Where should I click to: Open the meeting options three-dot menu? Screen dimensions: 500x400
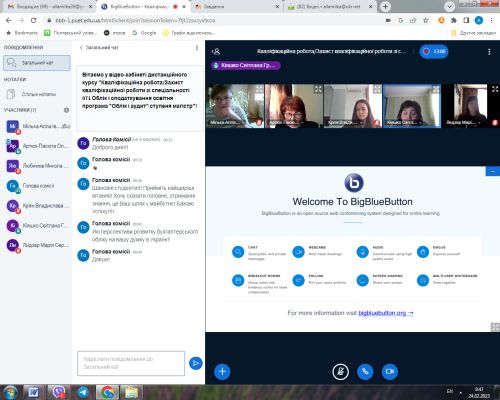[x=489, y=52]
